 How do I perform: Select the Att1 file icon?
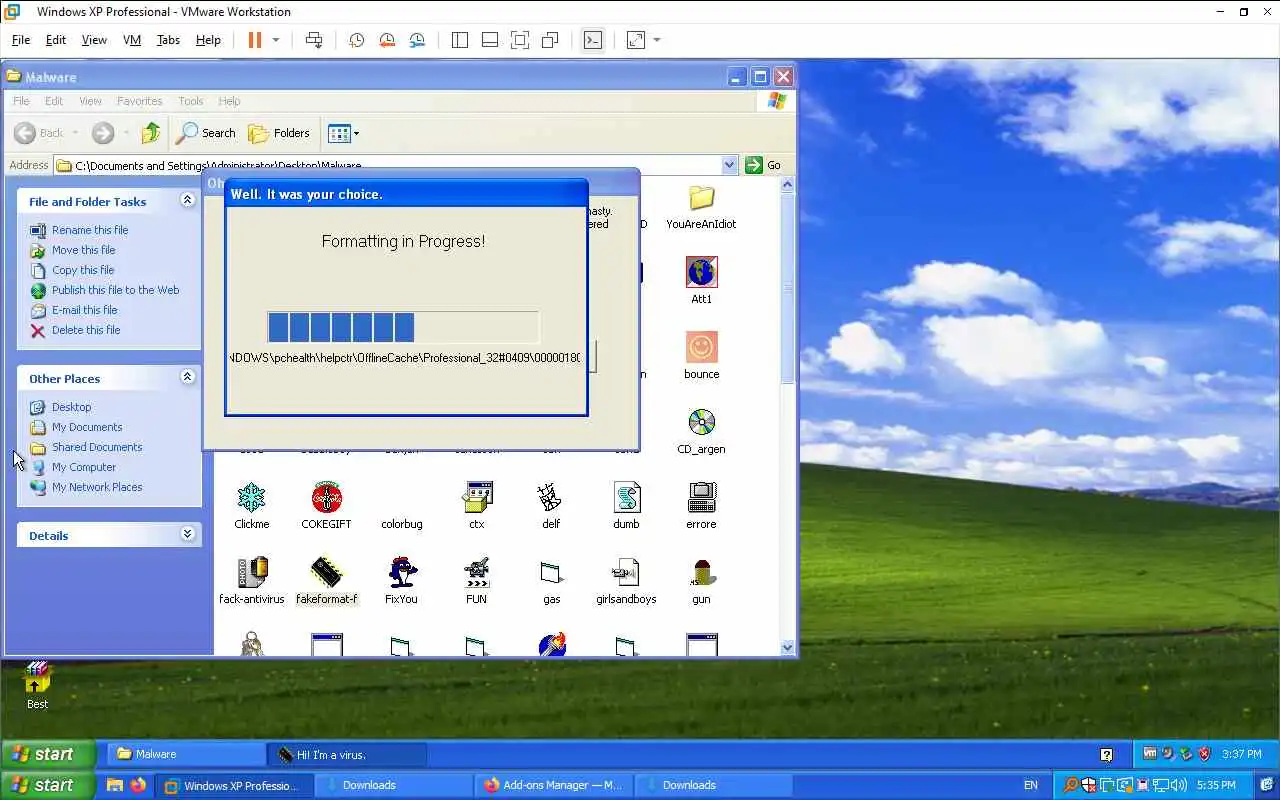(701, 272)
